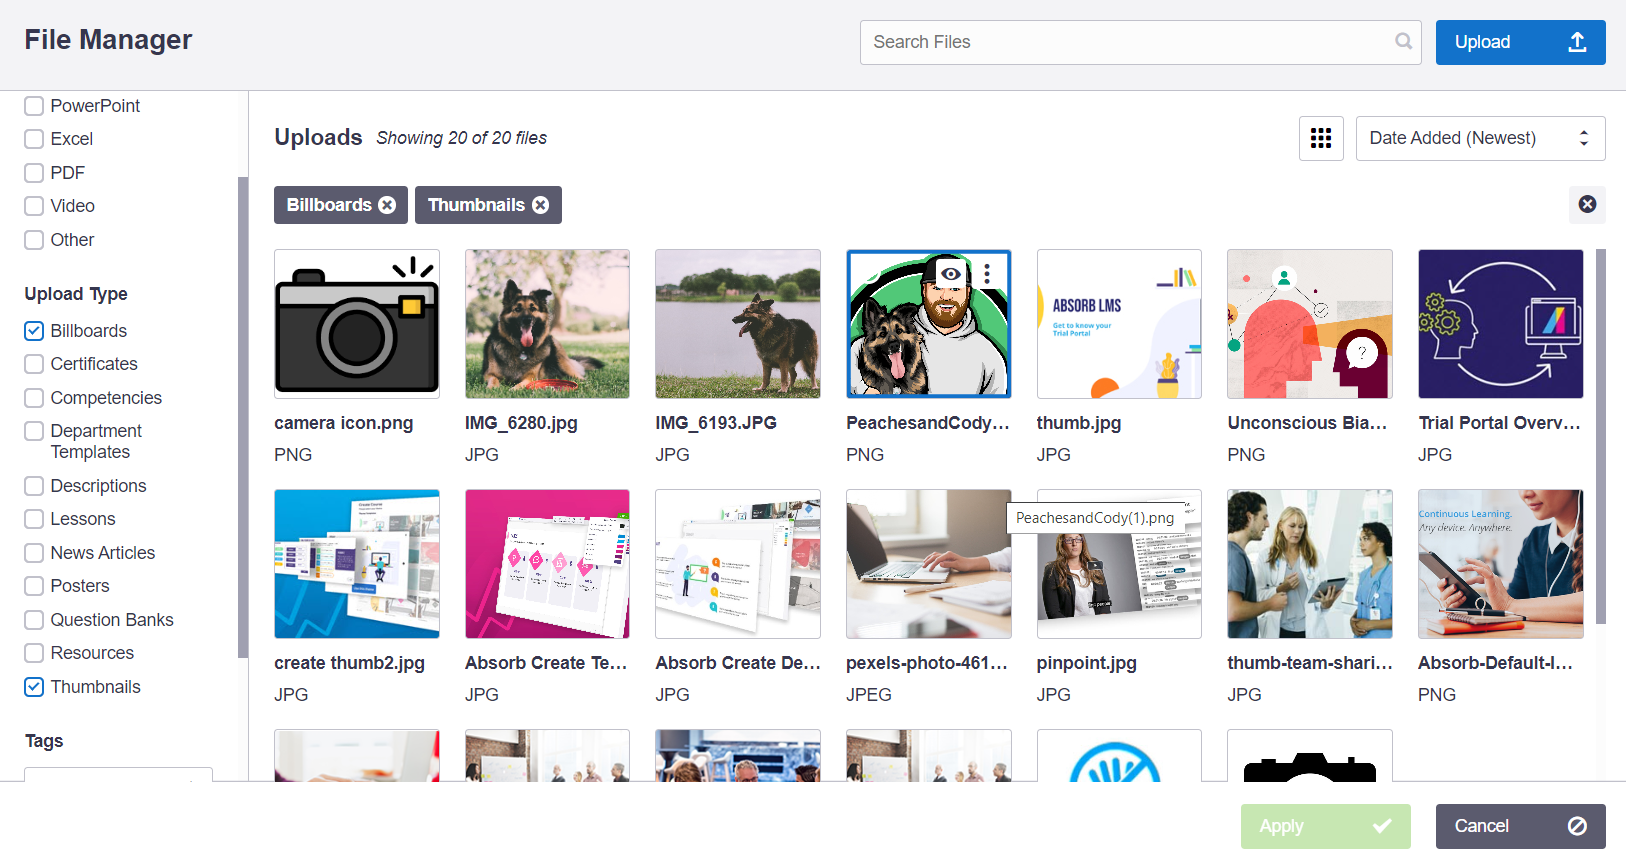Switch to grid view icon
1626x863 pixels.
click(x=1320, y=138)
